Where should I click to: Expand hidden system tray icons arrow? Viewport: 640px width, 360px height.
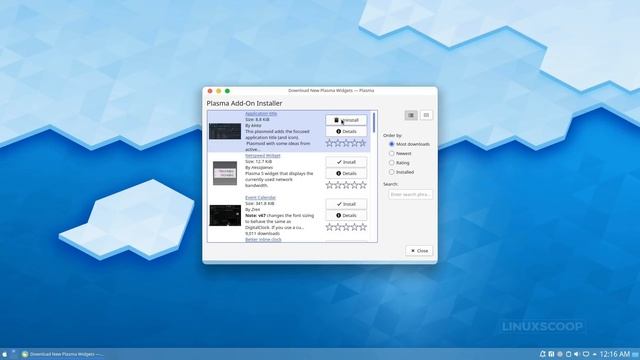594,354
